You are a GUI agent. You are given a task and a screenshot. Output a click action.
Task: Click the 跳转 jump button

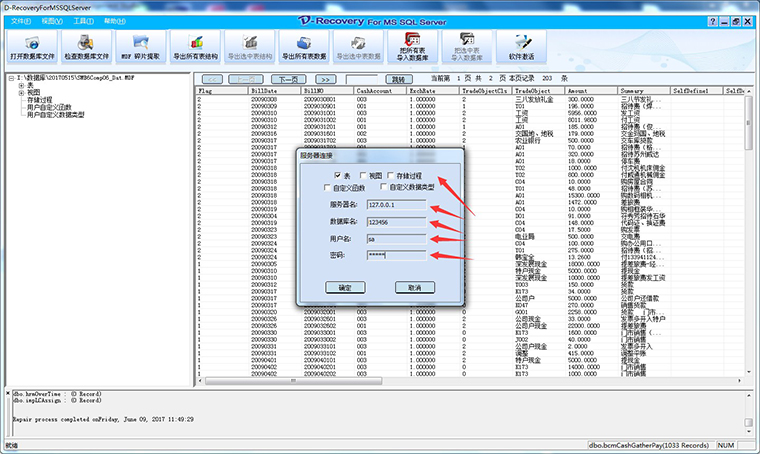click(399, 79)
